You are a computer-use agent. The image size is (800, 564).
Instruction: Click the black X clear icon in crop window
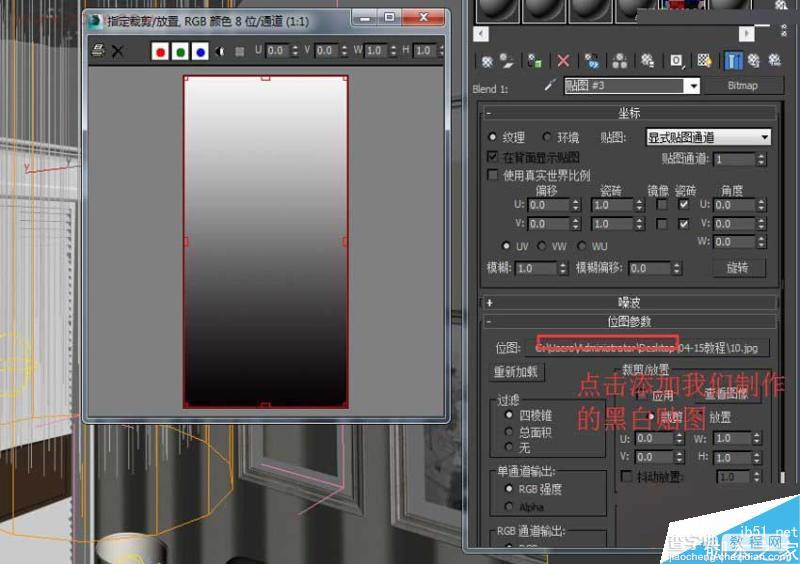[x=118, y=51]
